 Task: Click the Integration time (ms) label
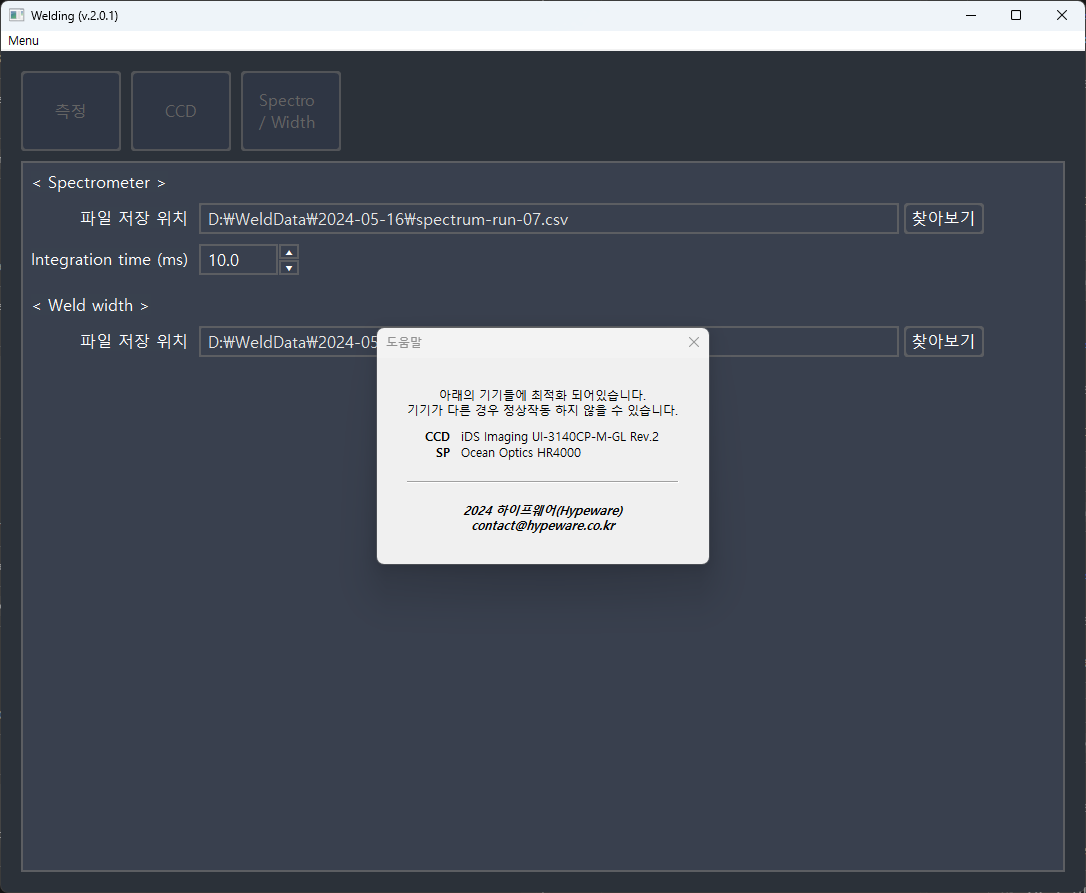click(109, 260)
